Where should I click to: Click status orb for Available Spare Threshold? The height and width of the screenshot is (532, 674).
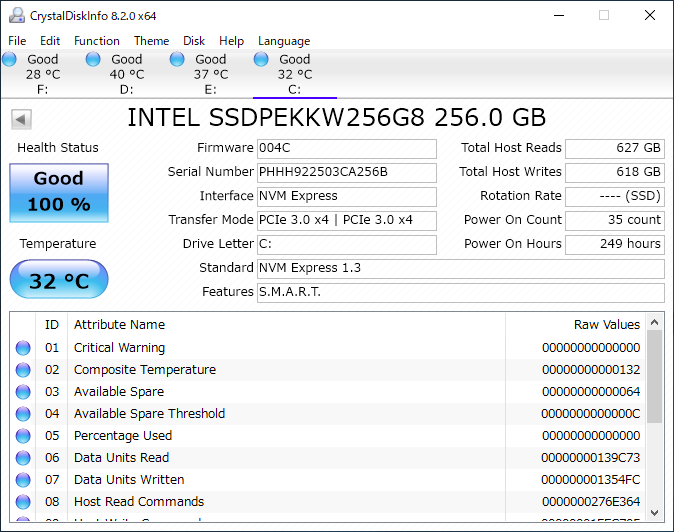point(23,413)
